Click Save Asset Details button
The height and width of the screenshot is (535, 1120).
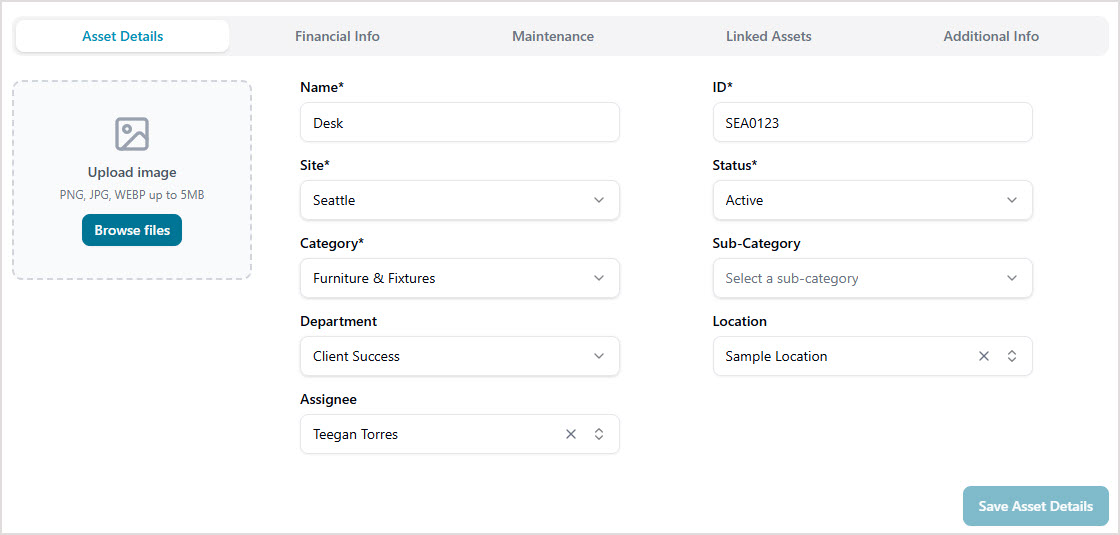tap(1035, 506)
